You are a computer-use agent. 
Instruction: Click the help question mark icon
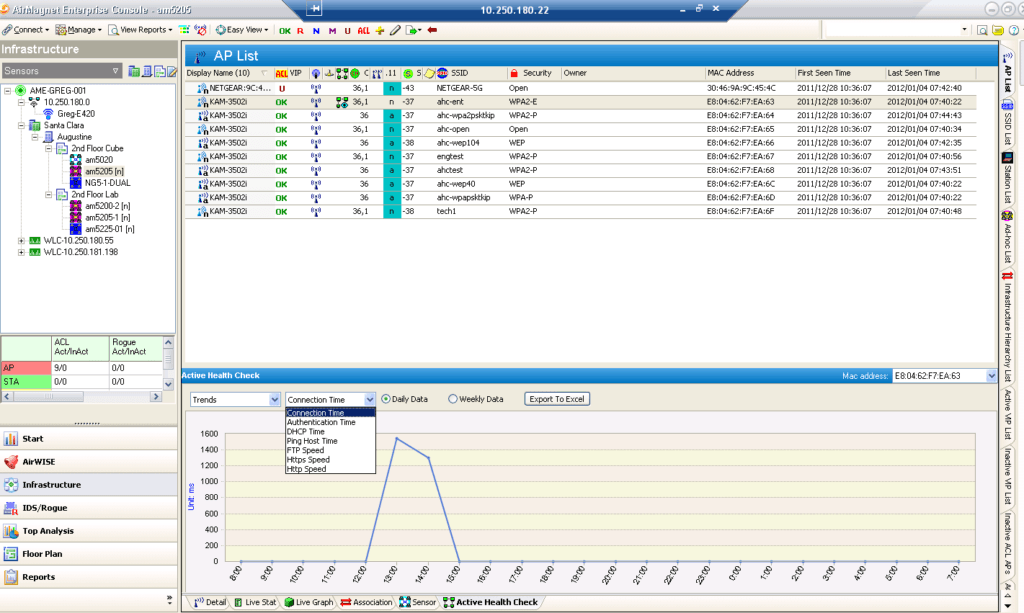1014,30
